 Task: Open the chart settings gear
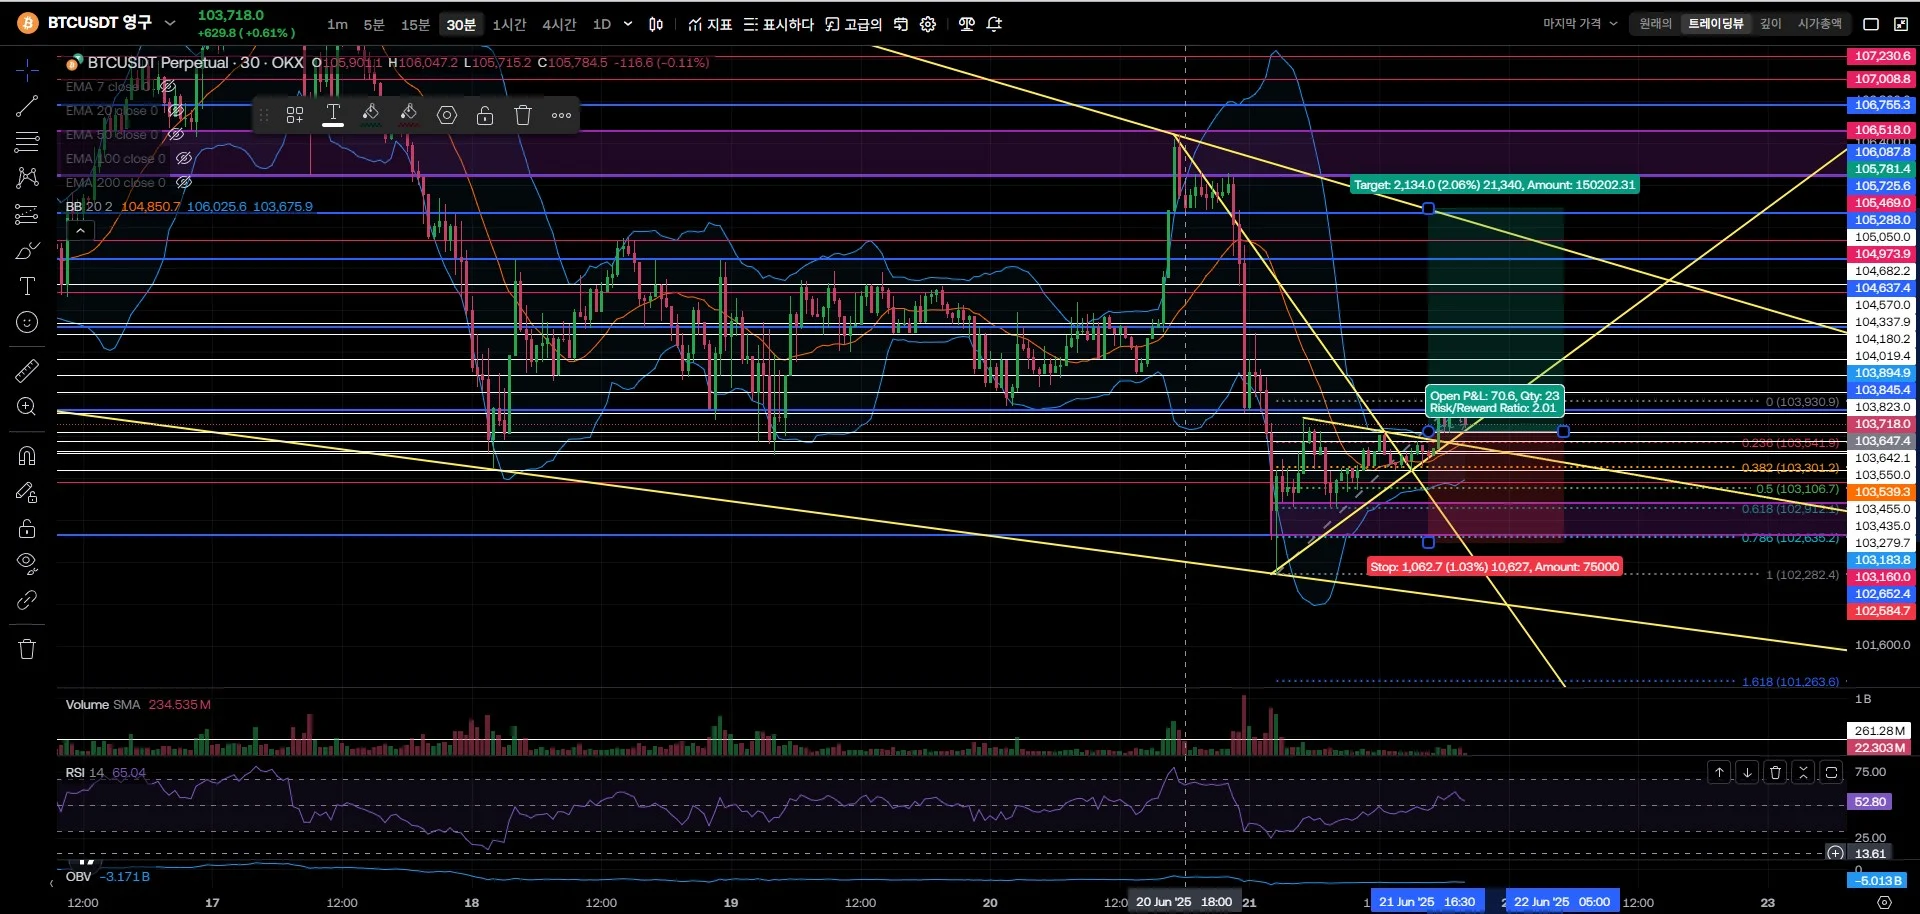(928, 24)
